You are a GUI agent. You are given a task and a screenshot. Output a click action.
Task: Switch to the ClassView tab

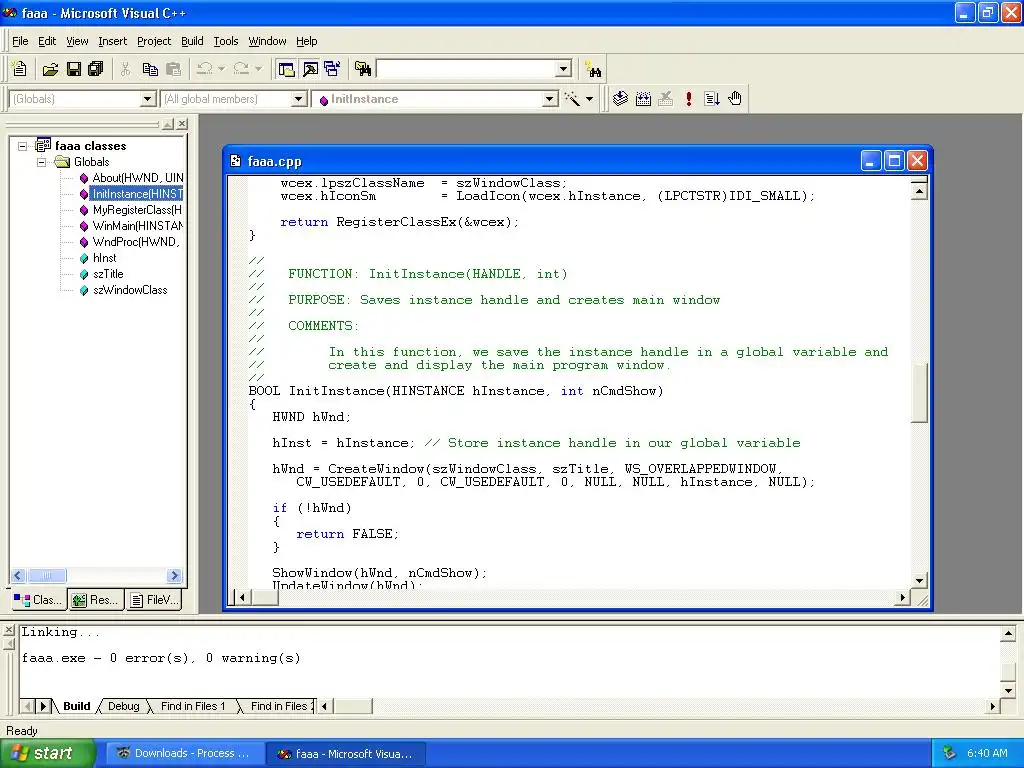click(x=38, y=600)
